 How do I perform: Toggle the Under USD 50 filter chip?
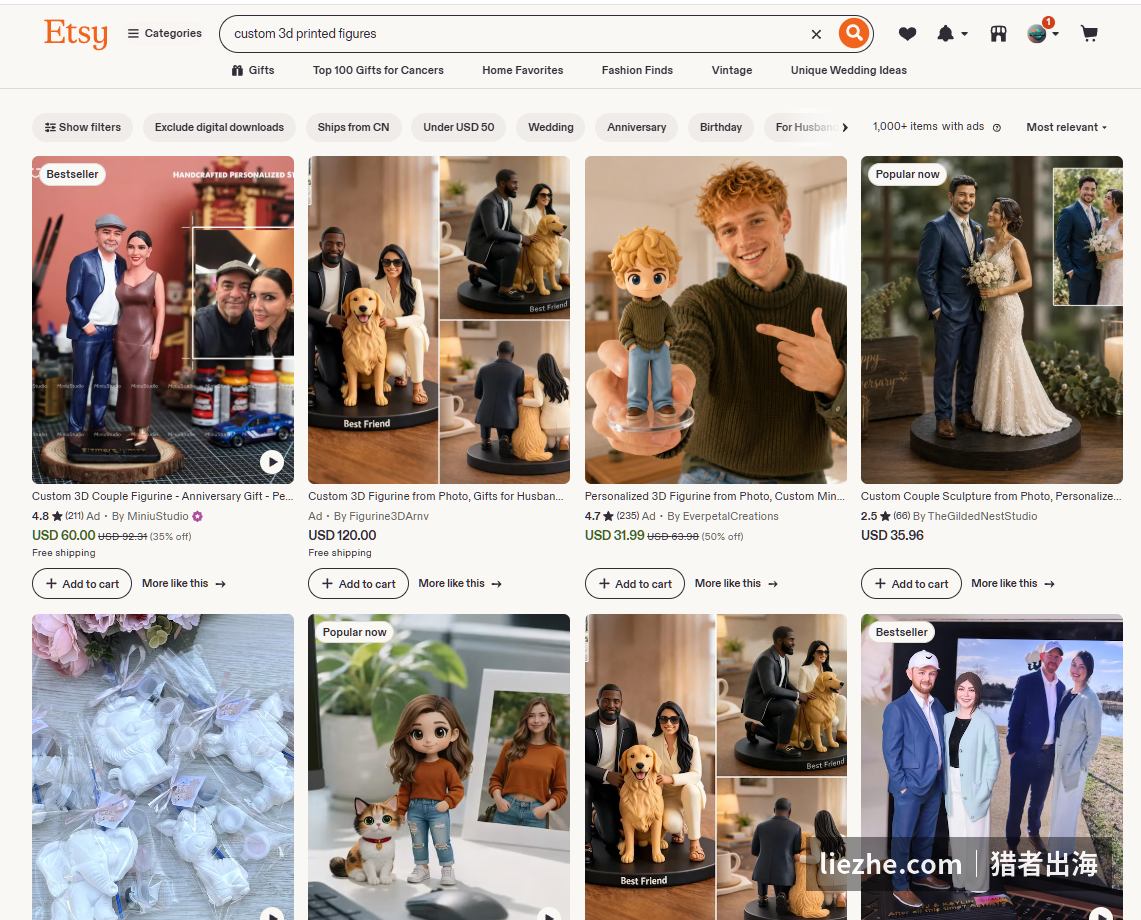(458, 127)
